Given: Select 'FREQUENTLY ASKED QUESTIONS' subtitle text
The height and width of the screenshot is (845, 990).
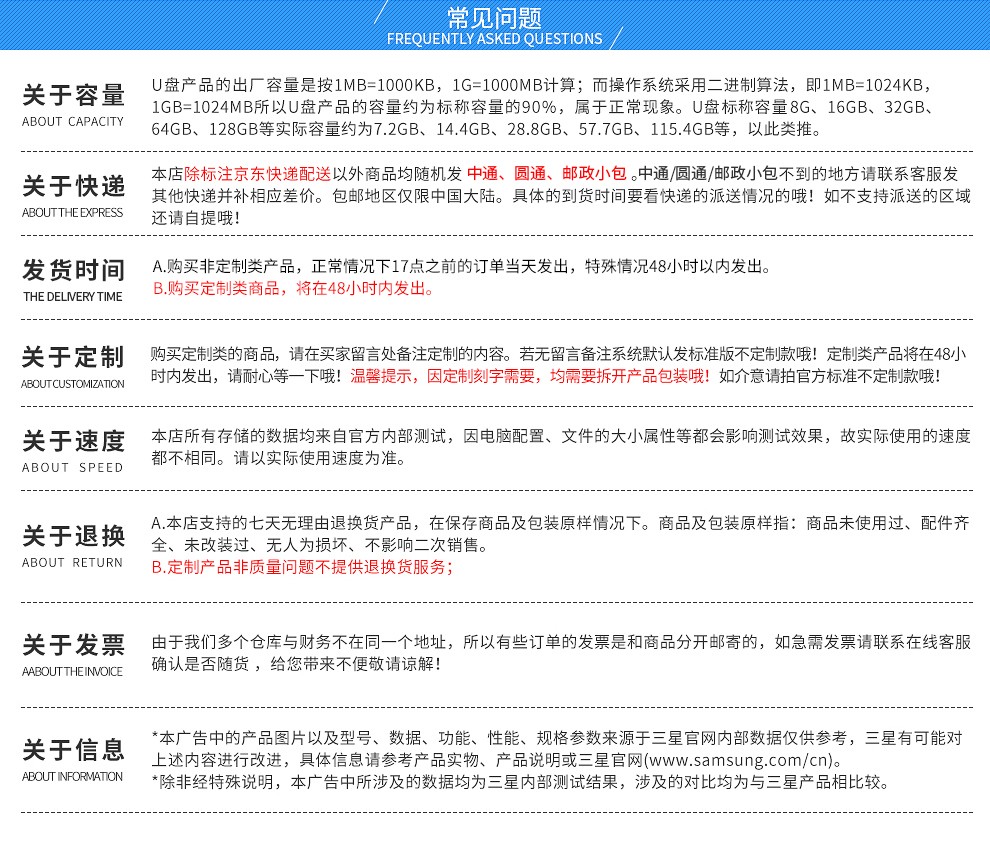Looking at the screenshot, I should [x=494, y=39].
